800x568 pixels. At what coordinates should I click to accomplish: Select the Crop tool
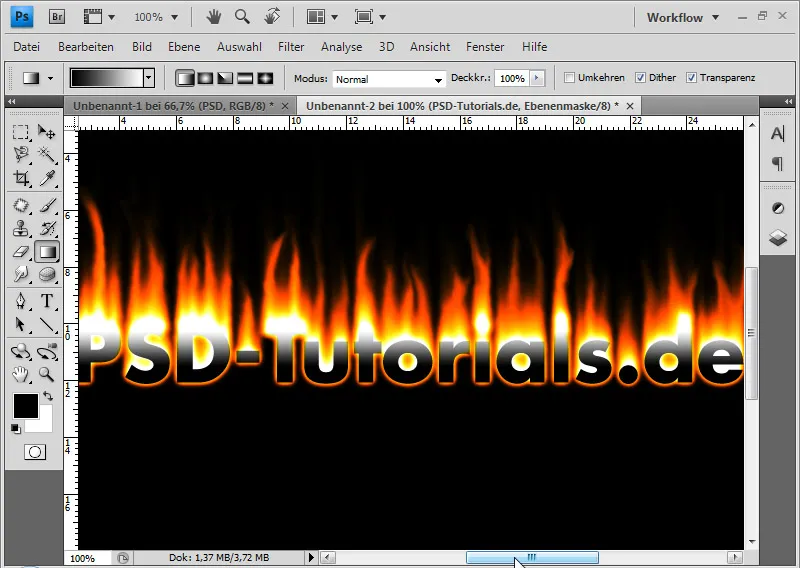[20, 178]
